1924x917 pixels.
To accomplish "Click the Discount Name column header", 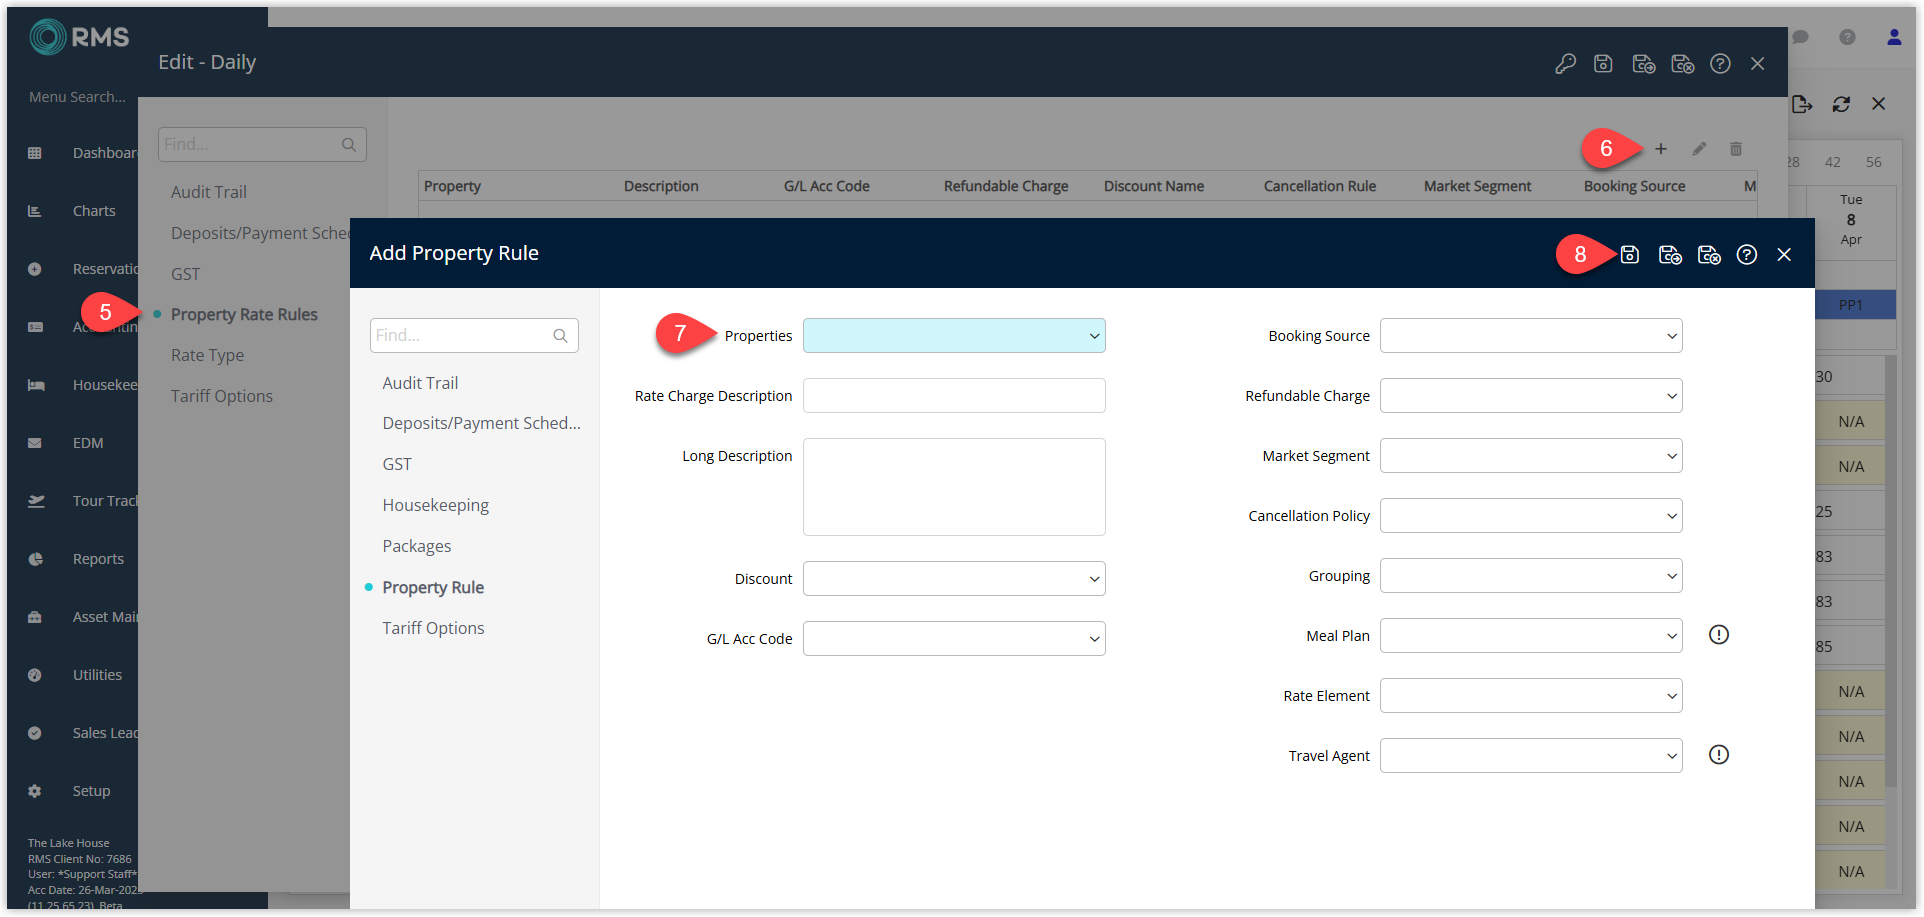I will point(1154,186).
